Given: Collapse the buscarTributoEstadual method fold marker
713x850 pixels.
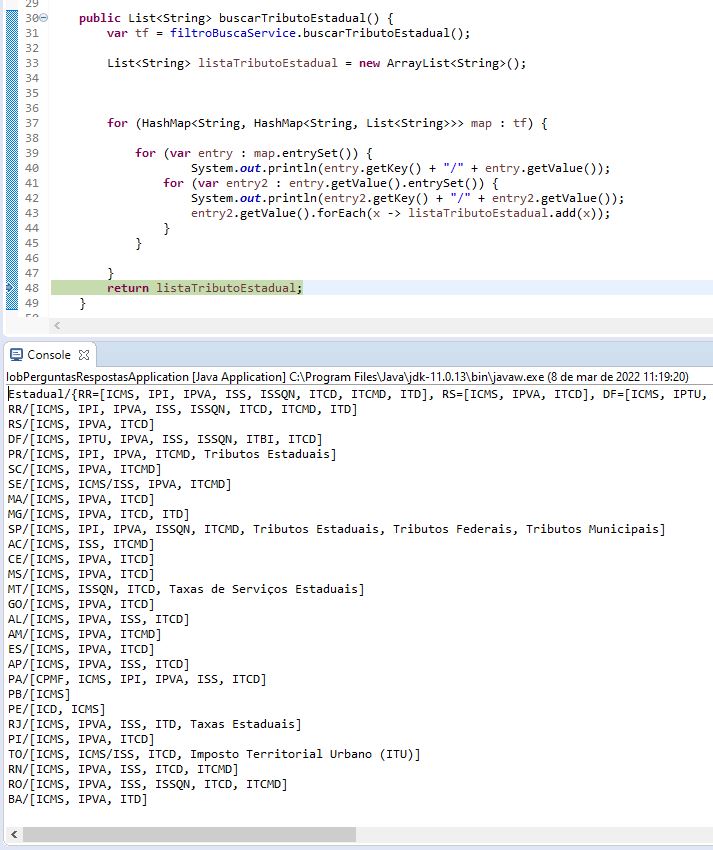Looking at the screenshot, I should pos(44,18).
